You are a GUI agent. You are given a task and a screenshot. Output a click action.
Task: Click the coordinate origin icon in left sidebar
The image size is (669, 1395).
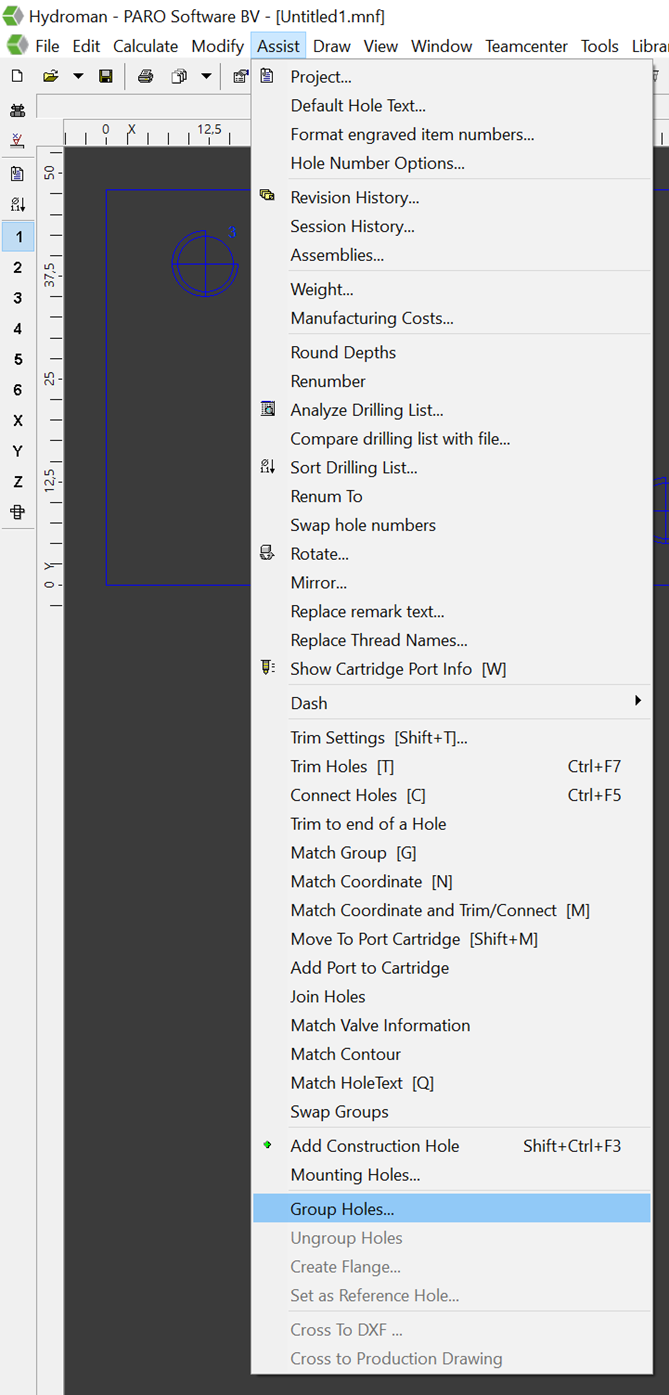pos(17,141)
